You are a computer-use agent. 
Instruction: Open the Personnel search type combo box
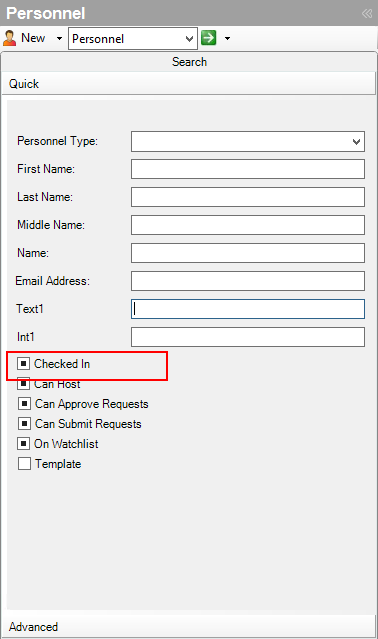tap(133, 39)
